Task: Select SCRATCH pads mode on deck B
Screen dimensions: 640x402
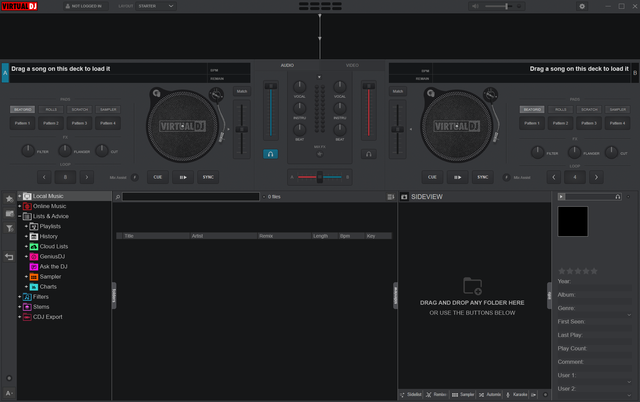Action: [x=589, y=109]
